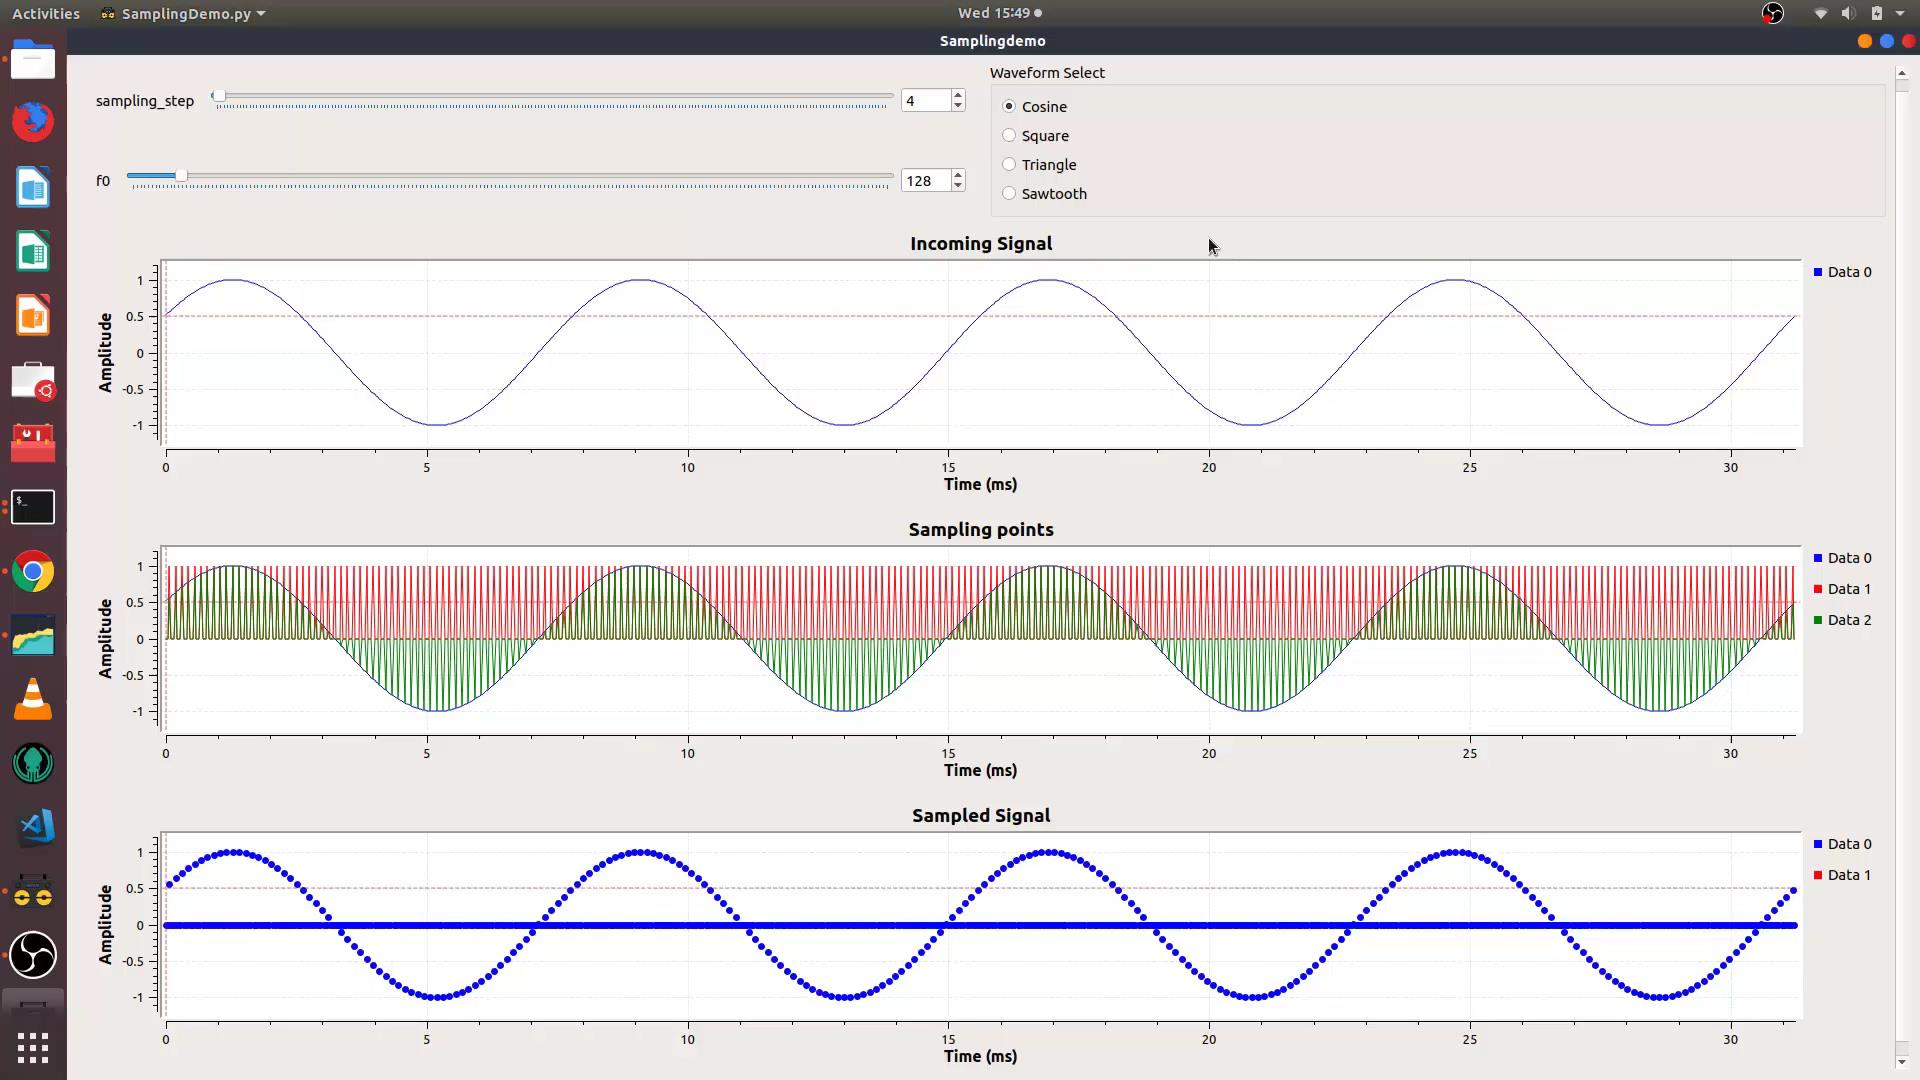Toggle Data 0 legend in Sampling points plot
The width and height of the screenshot is (1920, 1080).
(1842, 558)
